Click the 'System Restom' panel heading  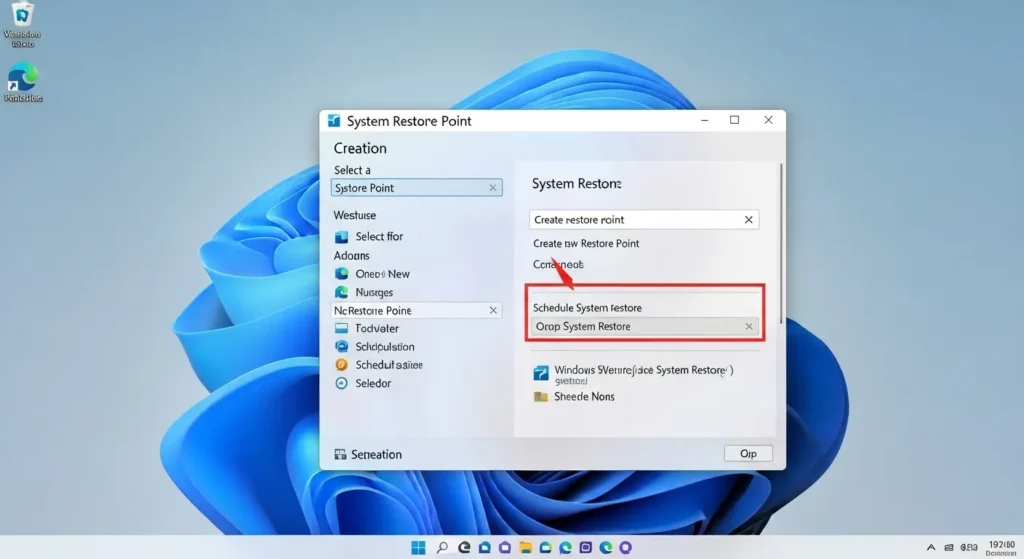click(x=576, y=184)
